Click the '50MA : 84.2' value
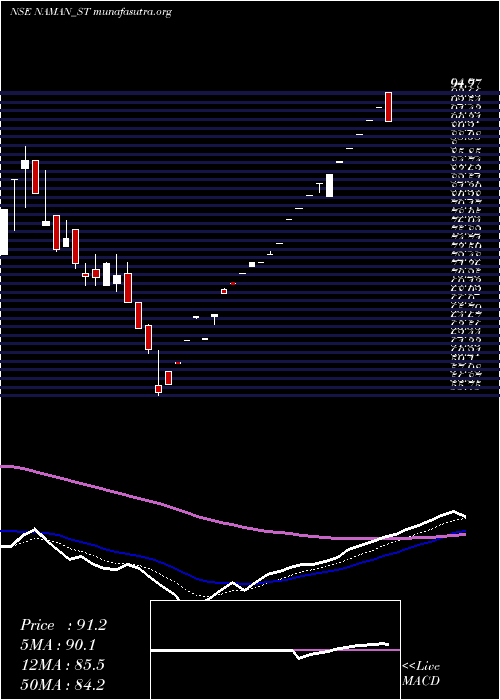 tap(63, 684)
